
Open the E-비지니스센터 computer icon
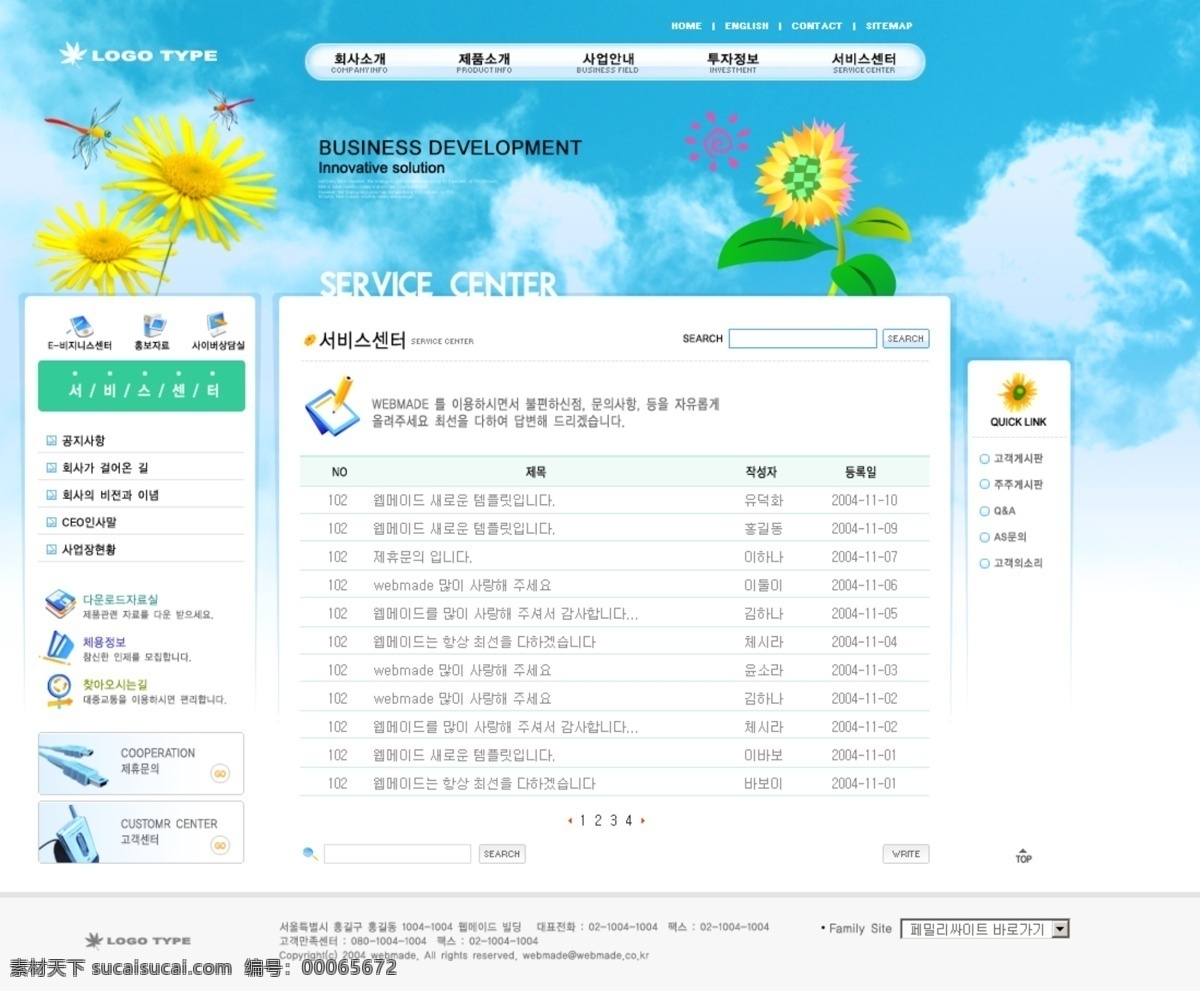coord(80,326)
